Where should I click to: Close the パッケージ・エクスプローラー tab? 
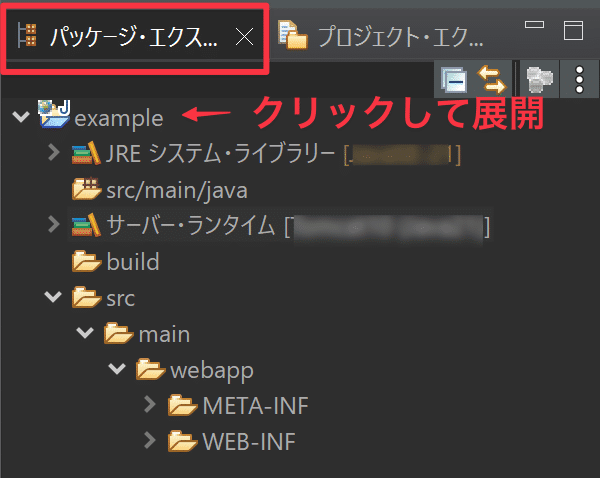[x=243, y=38]
